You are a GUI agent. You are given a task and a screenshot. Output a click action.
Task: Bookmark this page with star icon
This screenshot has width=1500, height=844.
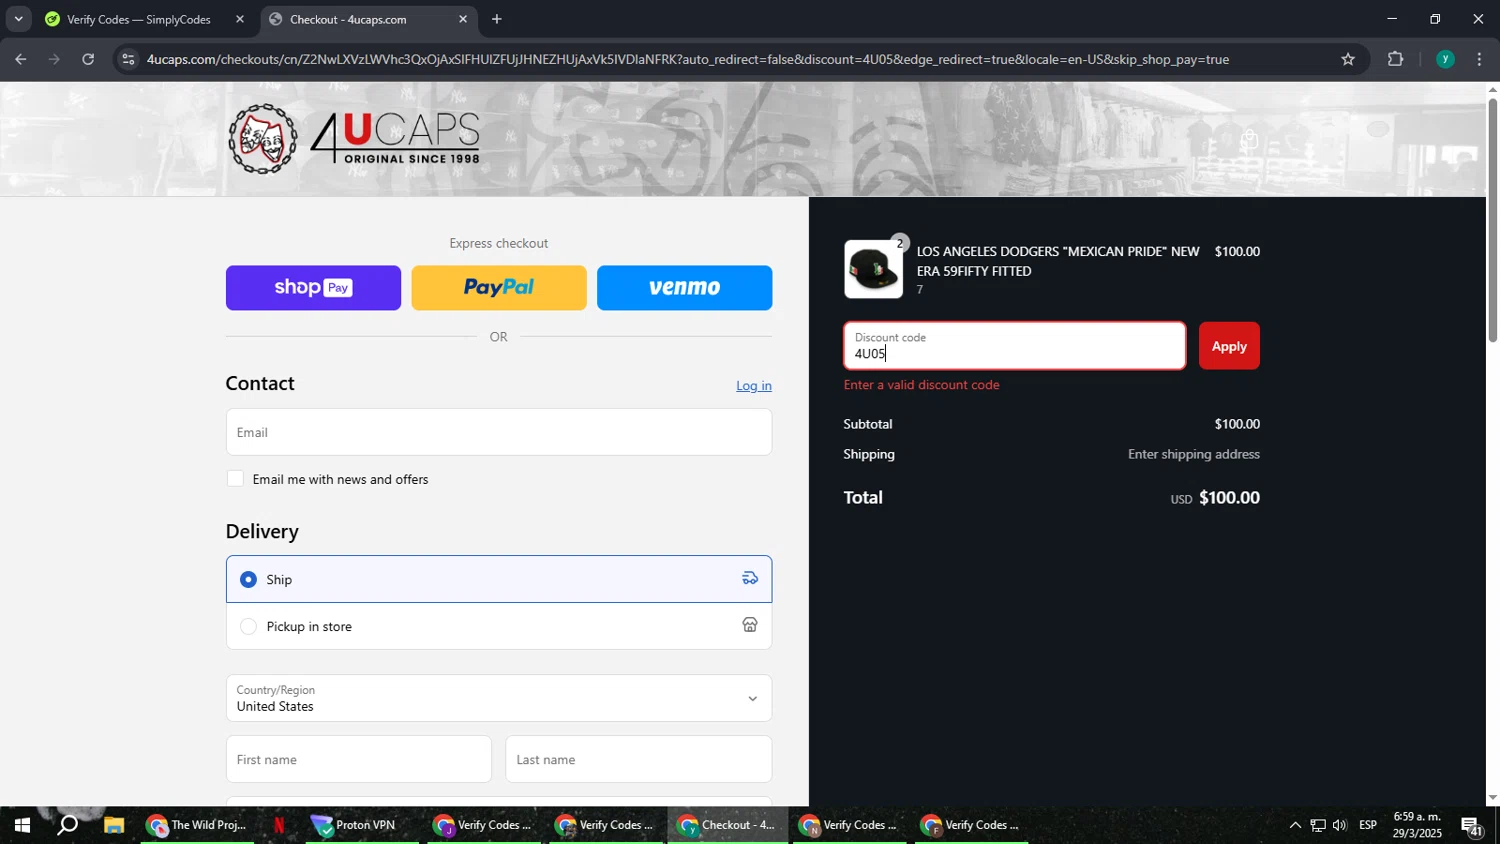click(1348, 59)
